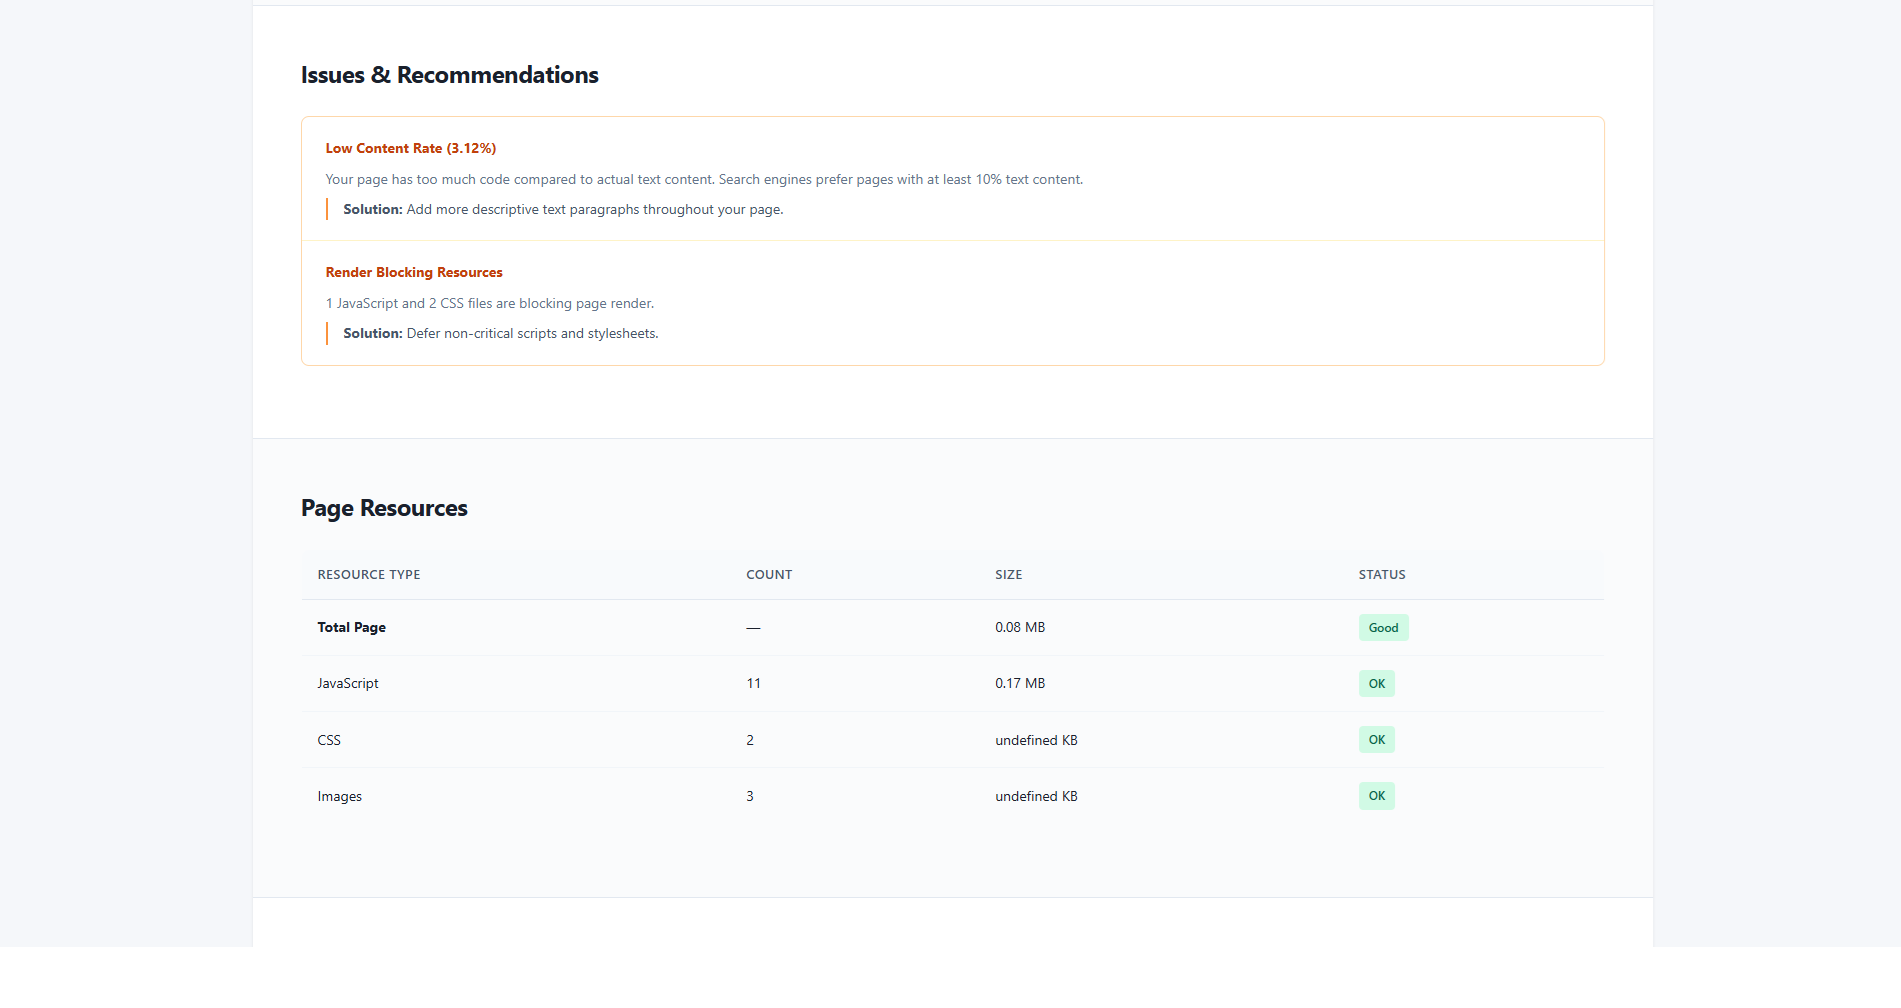Click the Issues & Recommendations heading

coord(449,75)
